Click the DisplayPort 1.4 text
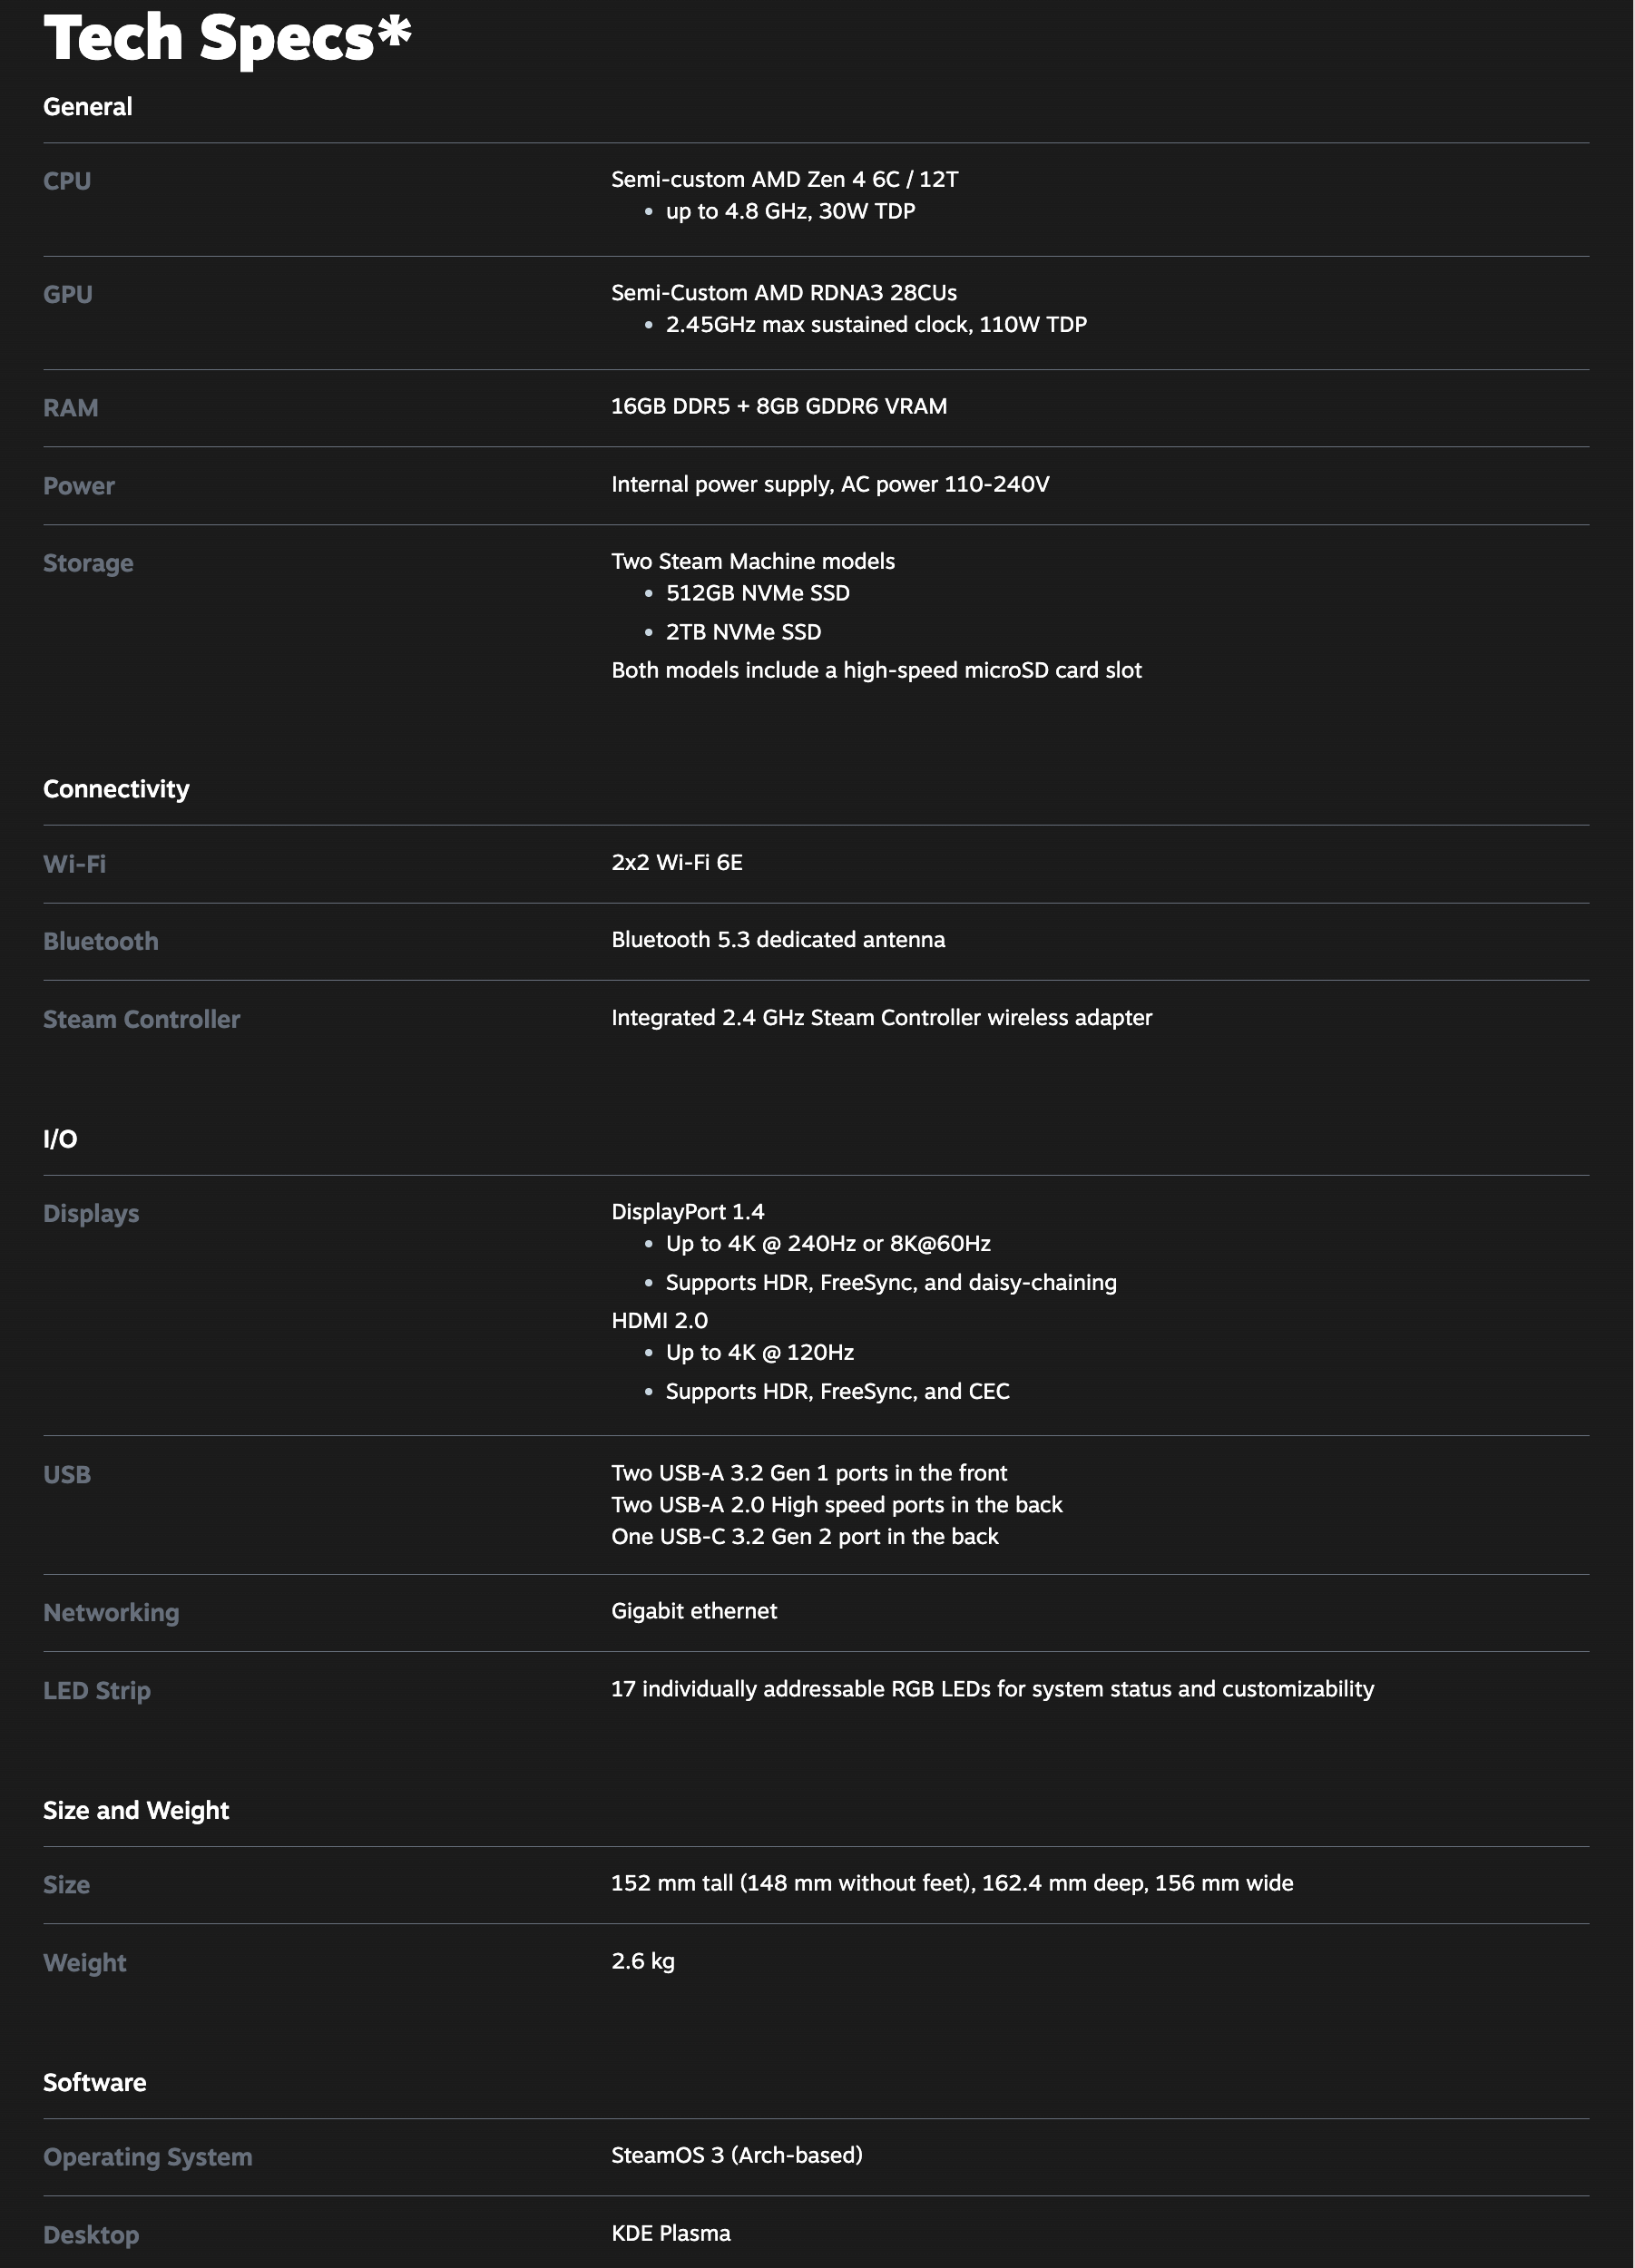 click(x=687, y=1212)
